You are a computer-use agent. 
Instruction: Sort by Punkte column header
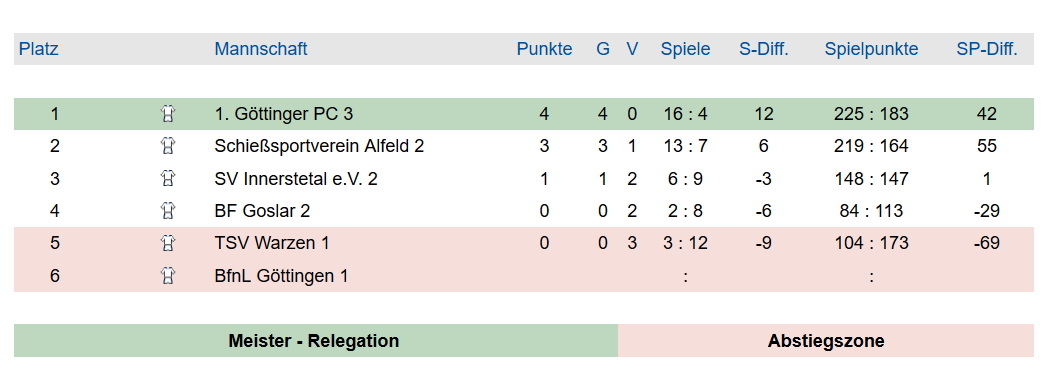pyautogui.click(x=545, y=49)
